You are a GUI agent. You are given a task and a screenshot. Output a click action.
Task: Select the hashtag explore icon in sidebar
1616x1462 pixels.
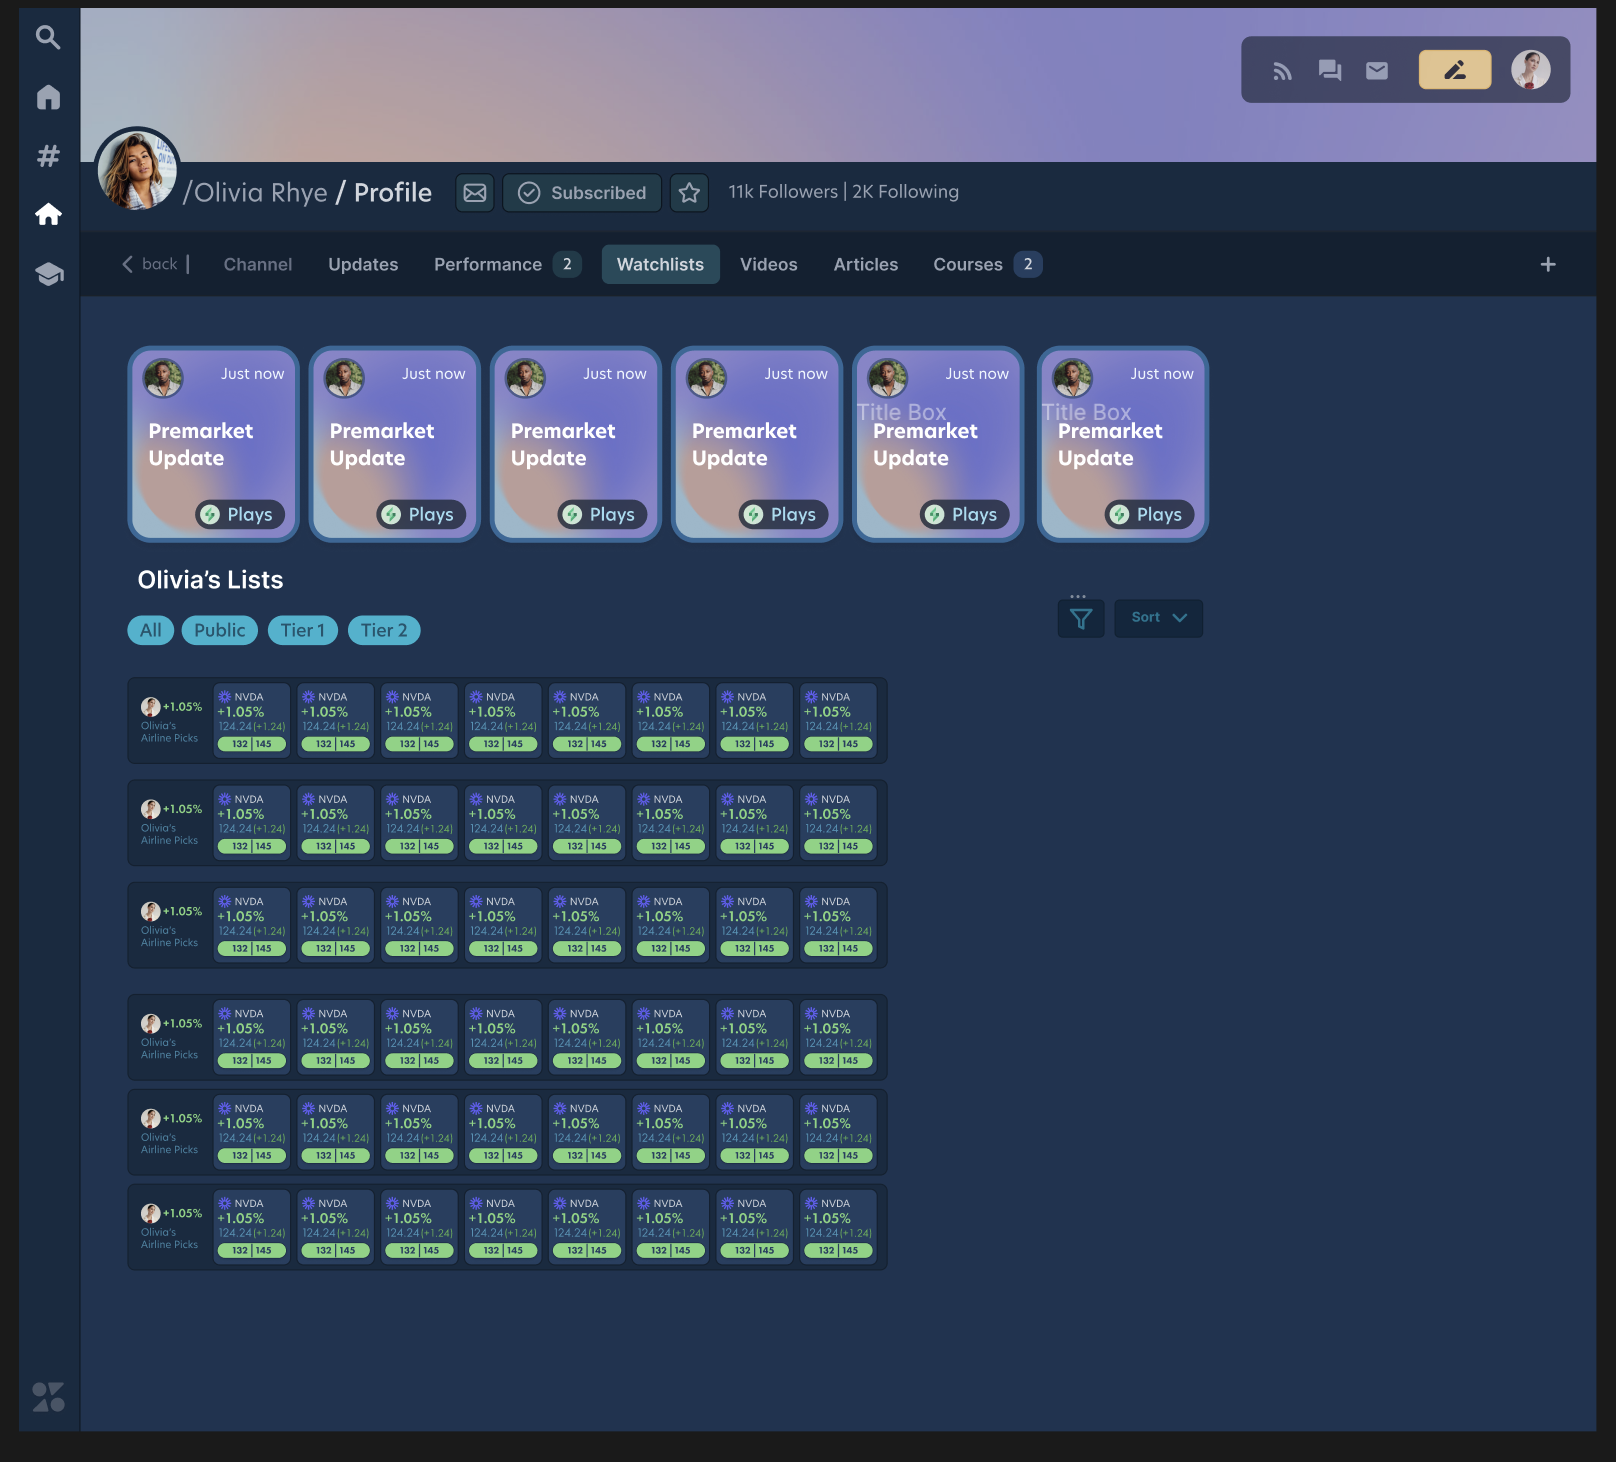tap(49, 155)
